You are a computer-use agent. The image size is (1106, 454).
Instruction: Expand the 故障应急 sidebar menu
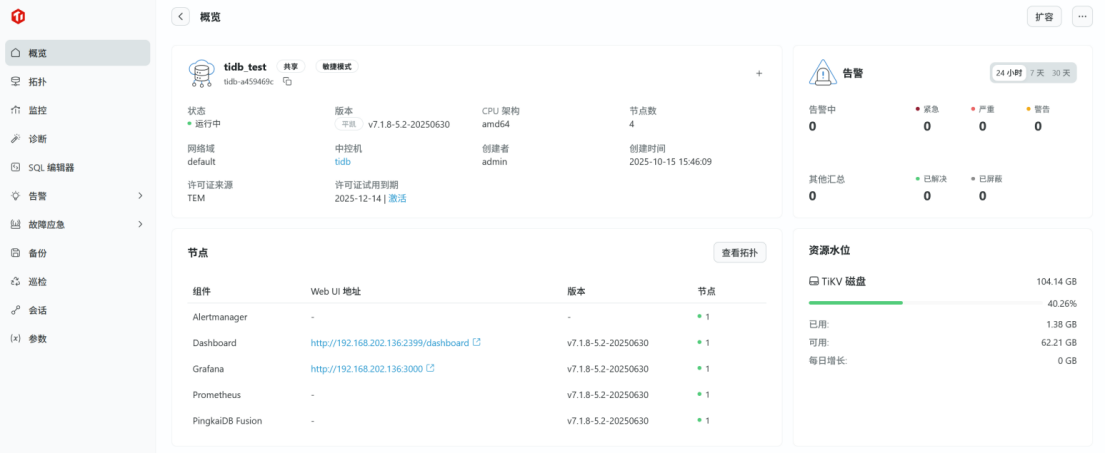[140, 225]
